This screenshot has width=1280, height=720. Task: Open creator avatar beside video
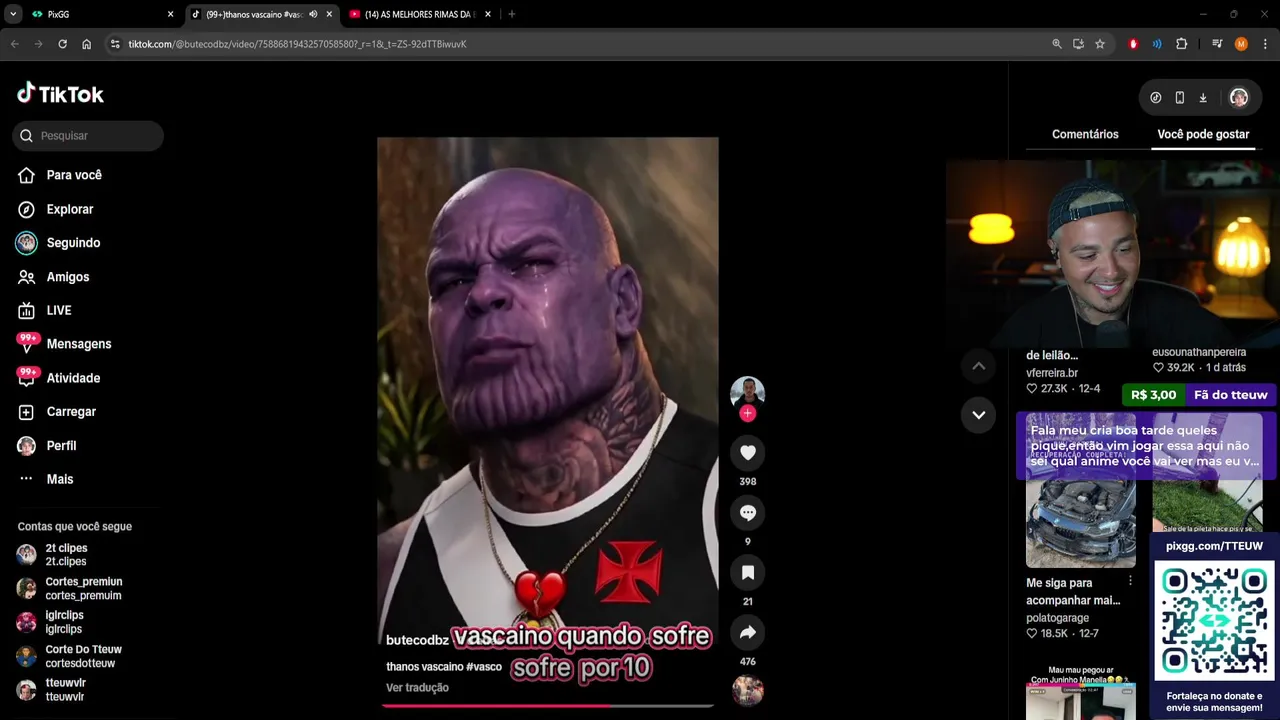tap(748, 393)
